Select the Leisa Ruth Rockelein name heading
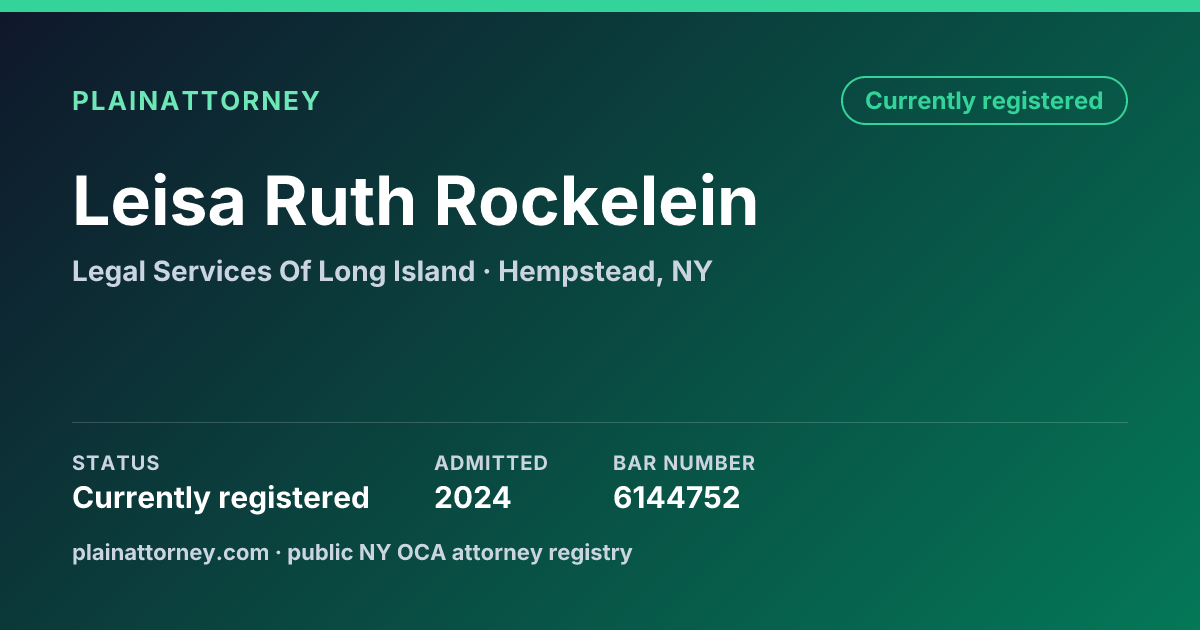This screenshot has height=630, width=1200. click(x=415, y=201)
